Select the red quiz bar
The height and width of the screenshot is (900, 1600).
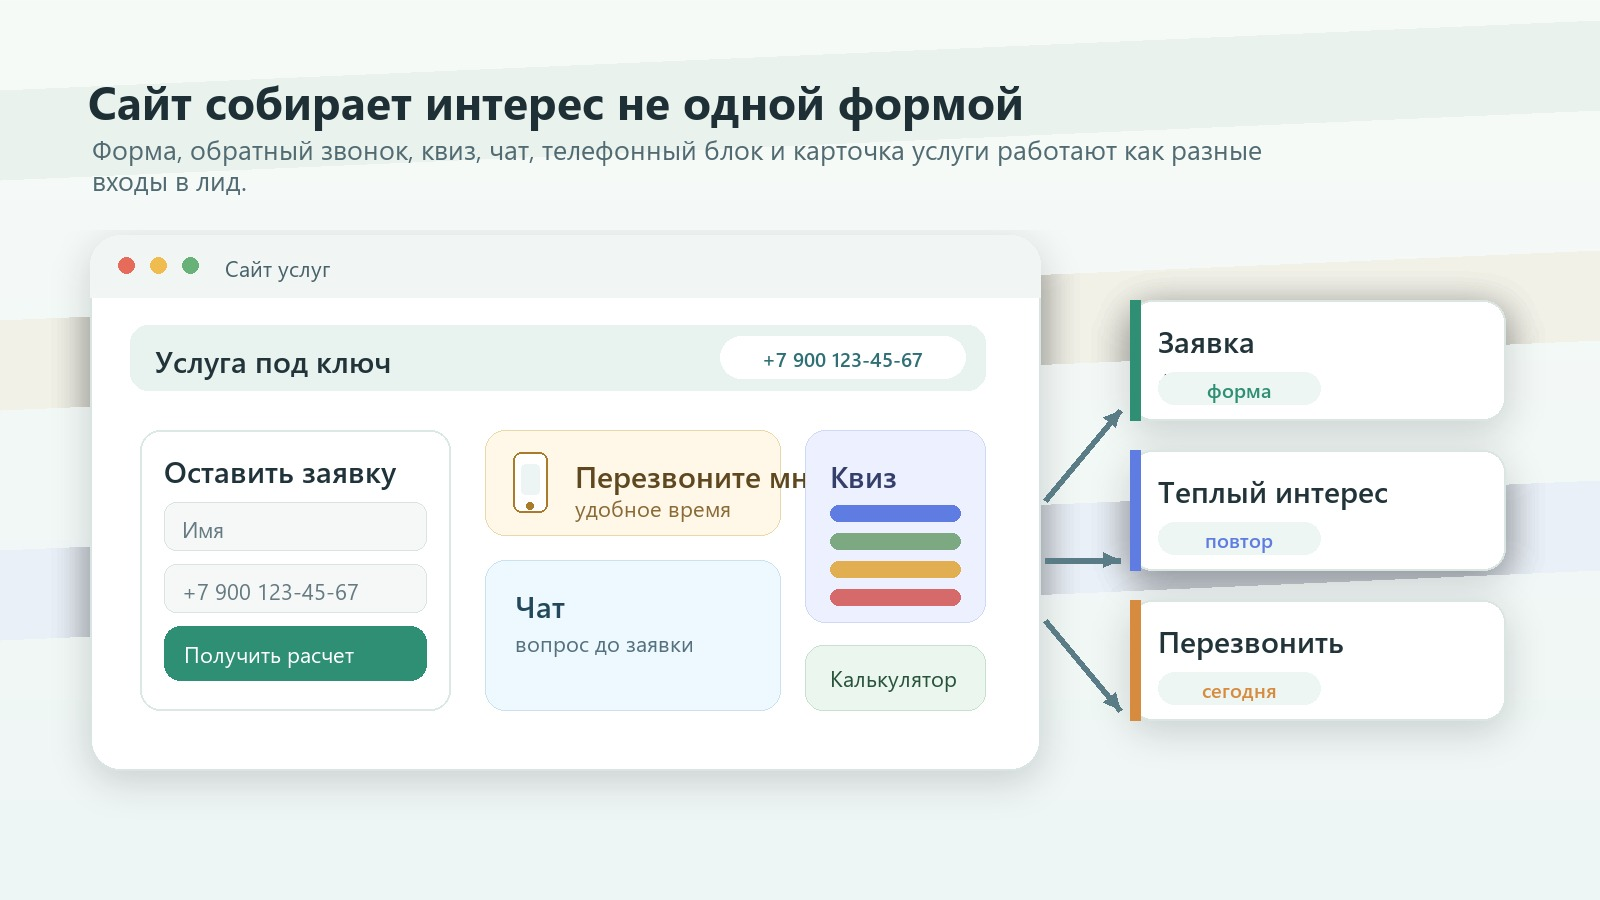click(x=895, y=597)
